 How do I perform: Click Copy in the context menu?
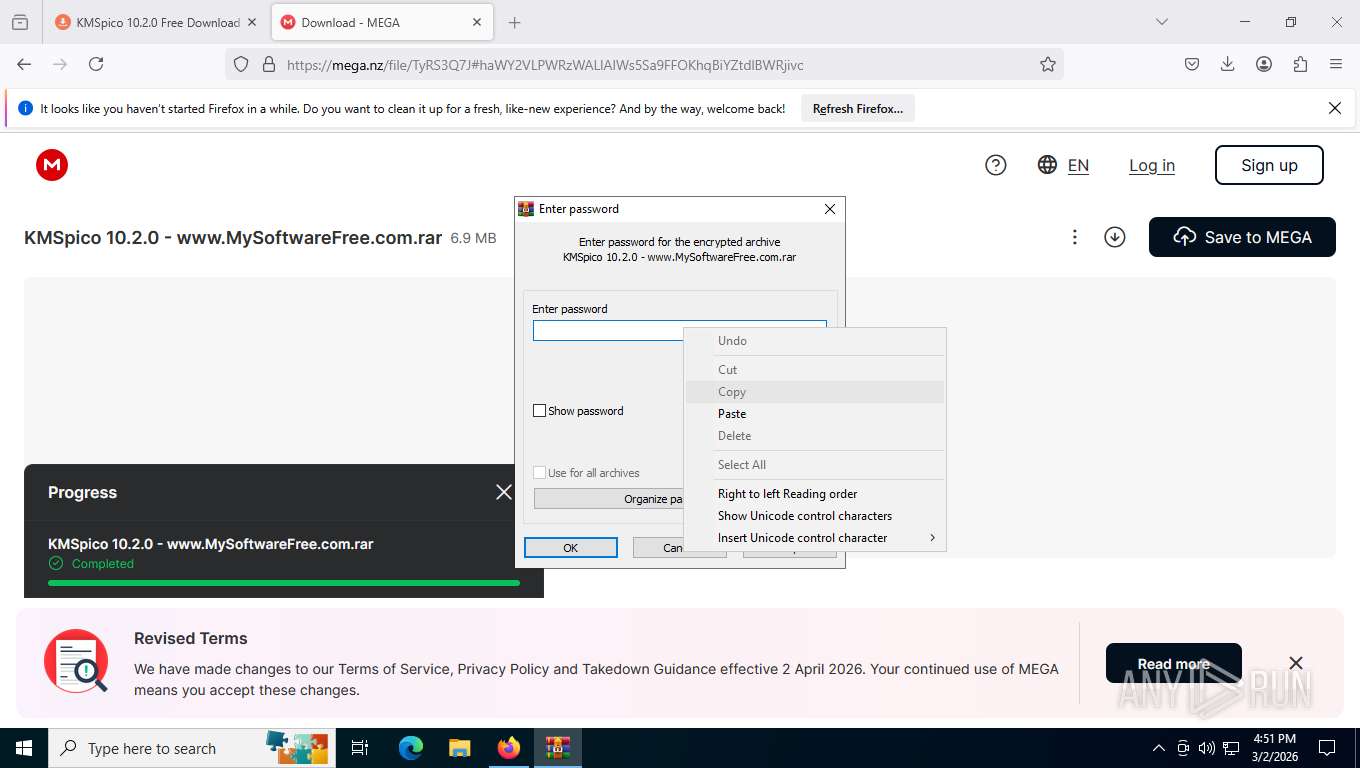click(815, 392)
